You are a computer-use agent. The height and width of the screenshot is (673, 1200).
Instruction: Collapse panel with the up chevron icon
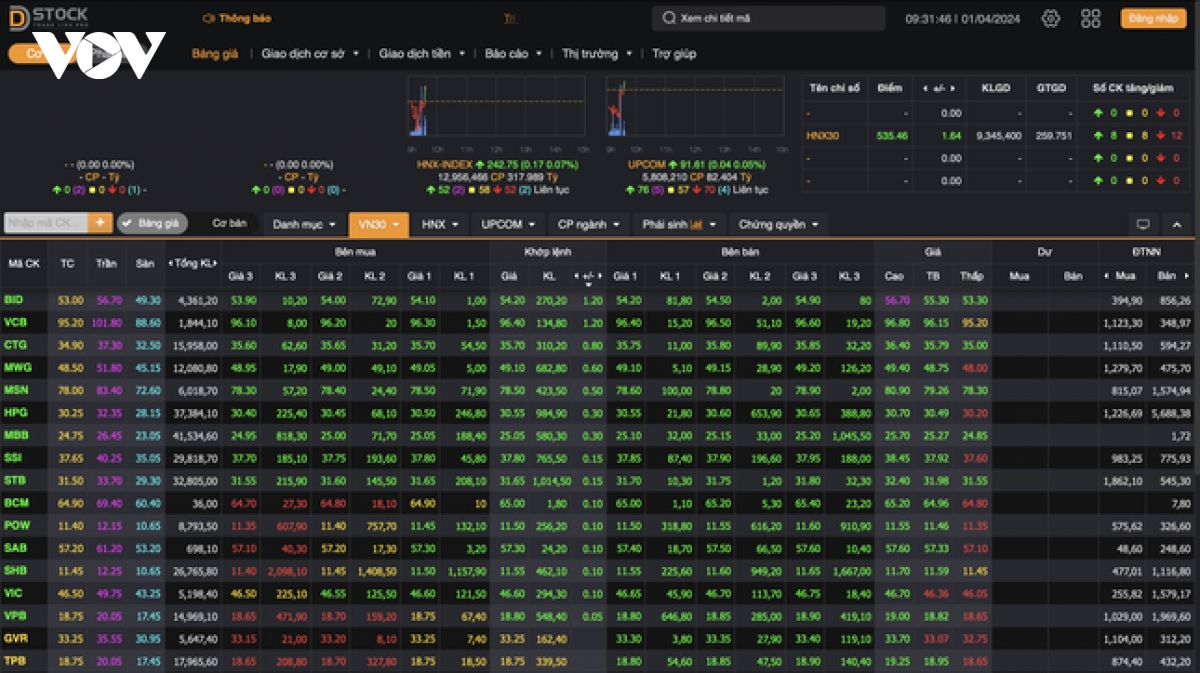tap(1177, 224)
